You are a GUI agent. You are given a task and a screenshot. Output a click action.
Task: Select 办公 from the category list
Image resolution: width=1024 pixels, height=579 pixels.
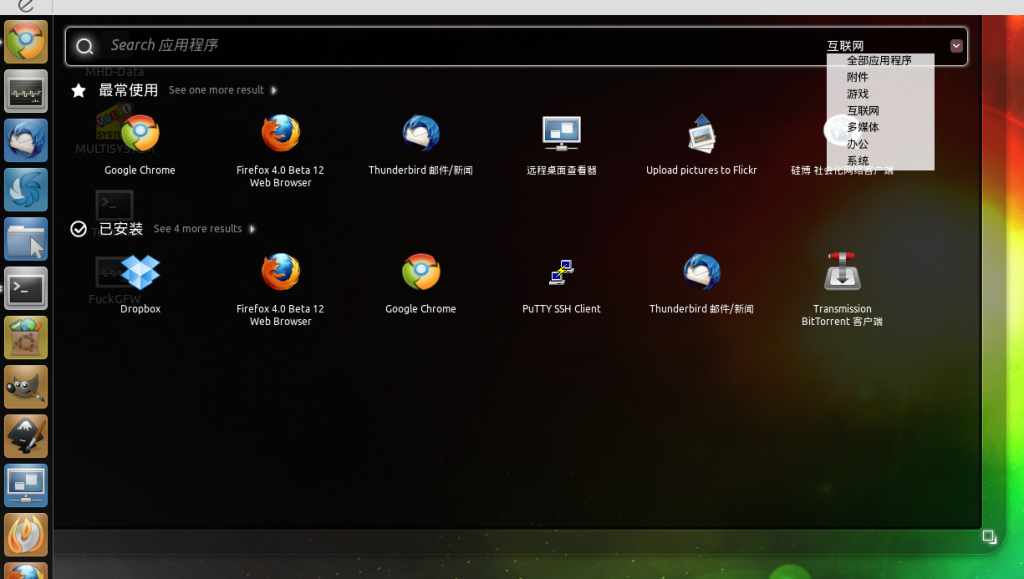857,144
